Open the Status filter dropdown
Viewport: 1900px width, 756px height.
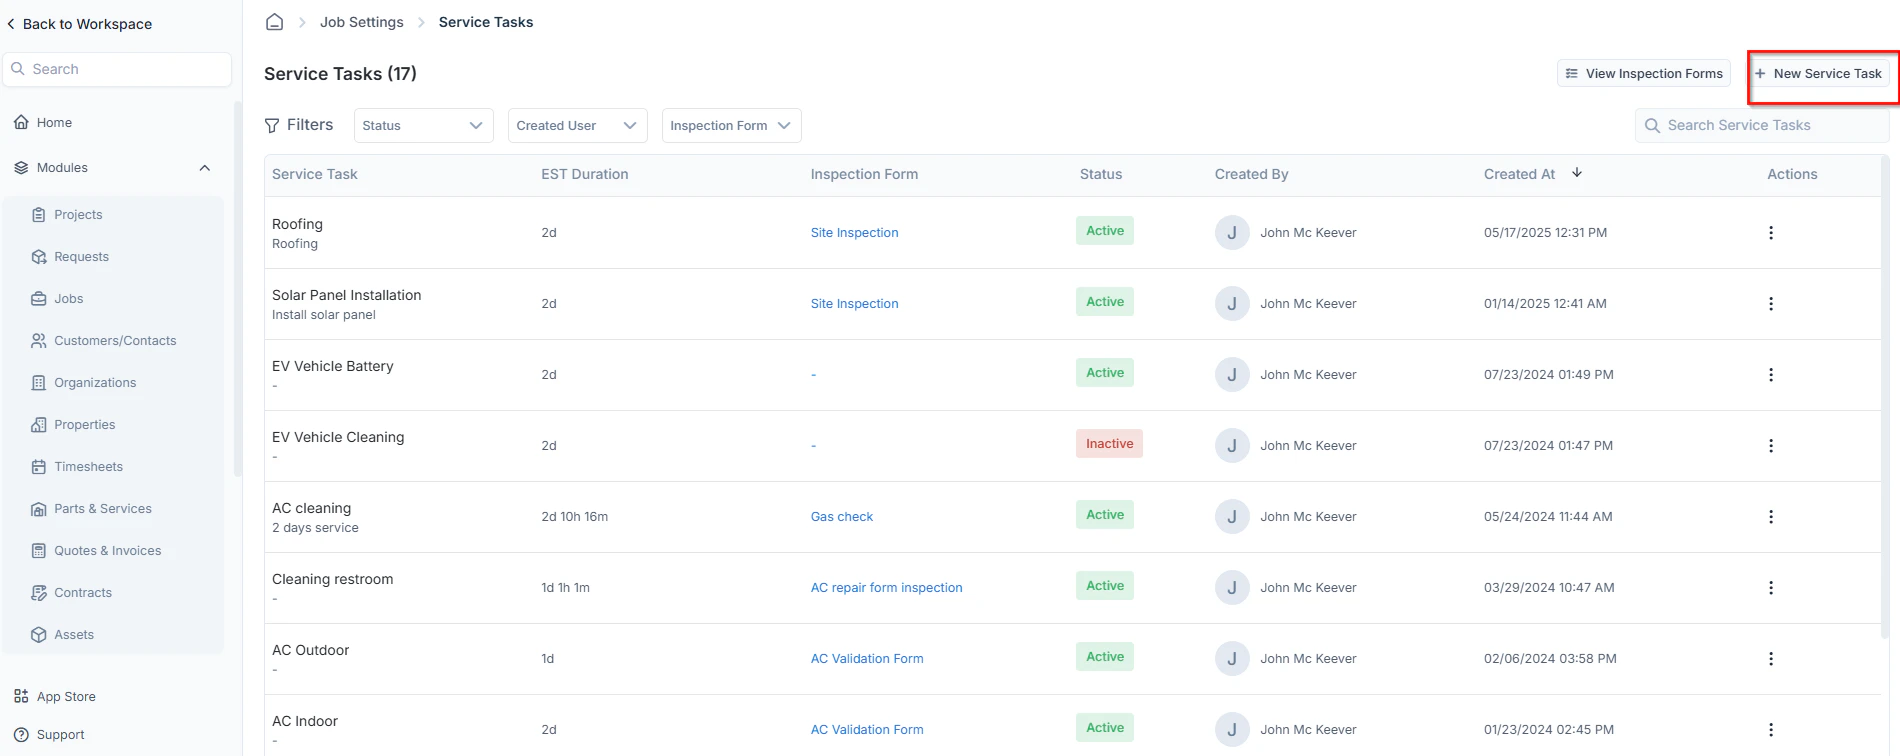point(423,125)
